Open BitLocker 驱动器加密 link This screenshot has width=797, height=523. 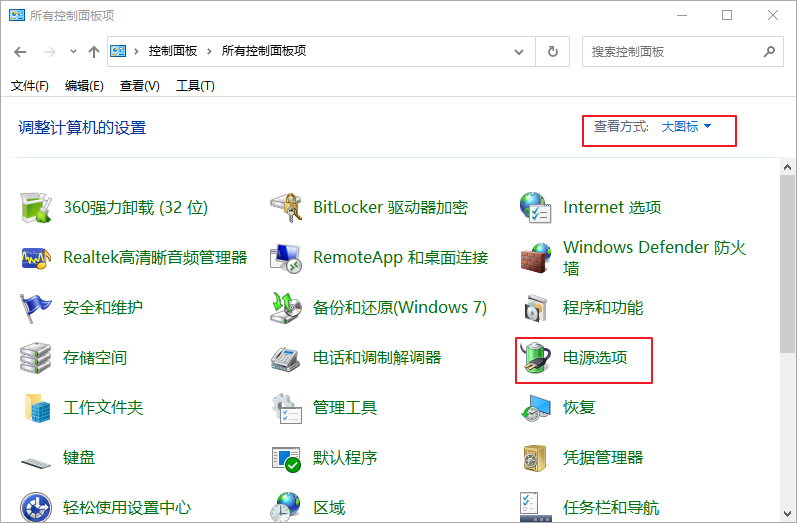click(x=390, y=207)
